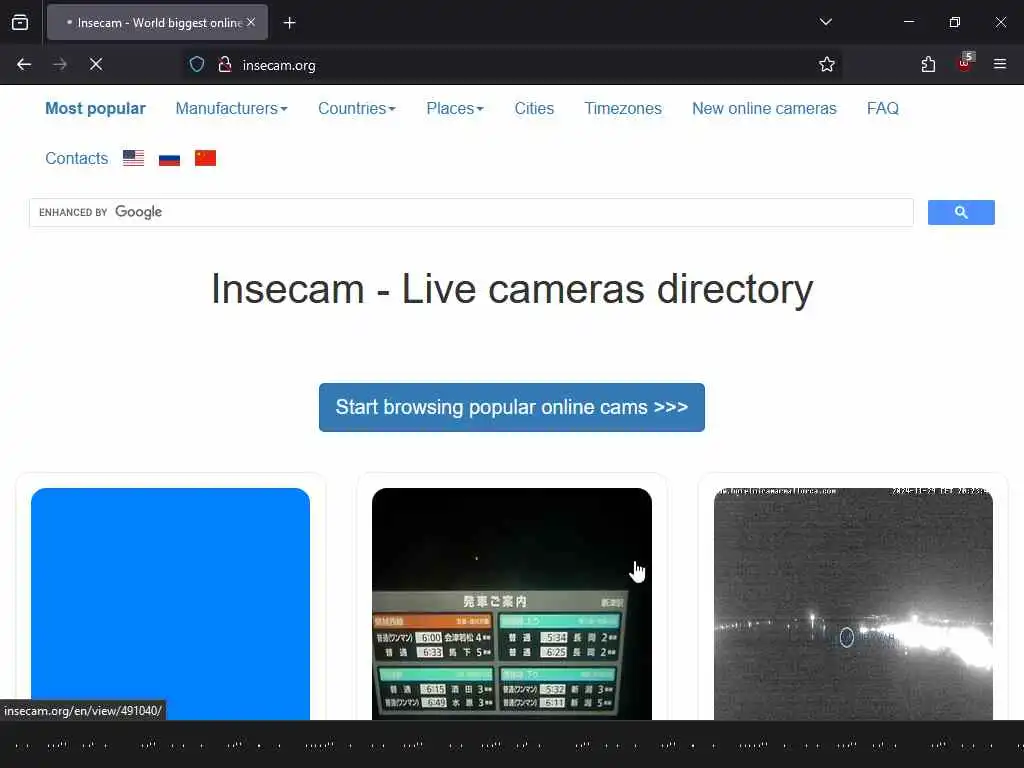Open a new browser tab
The image size is (1024, 768).
pyautogui.click(x=289, y=23)
